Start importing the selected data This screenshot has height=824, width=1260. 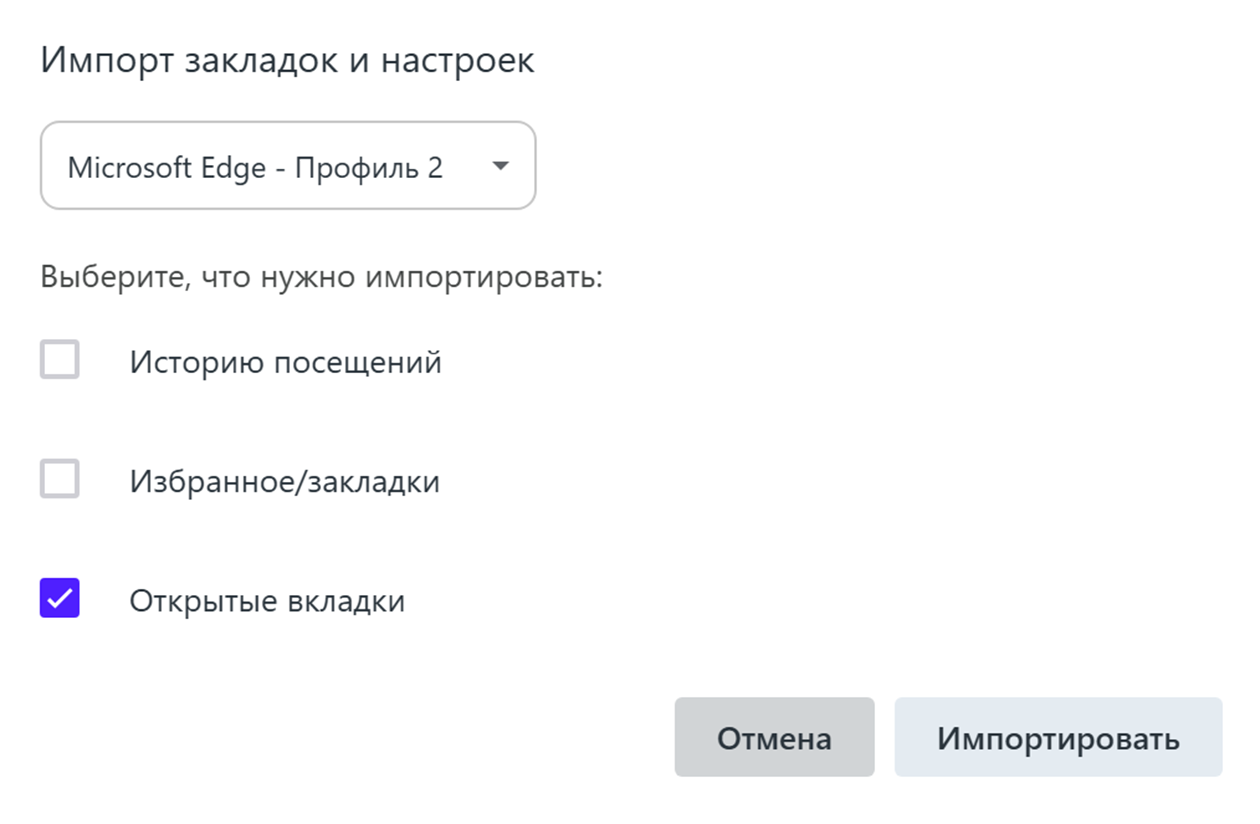coord(1058,737)
